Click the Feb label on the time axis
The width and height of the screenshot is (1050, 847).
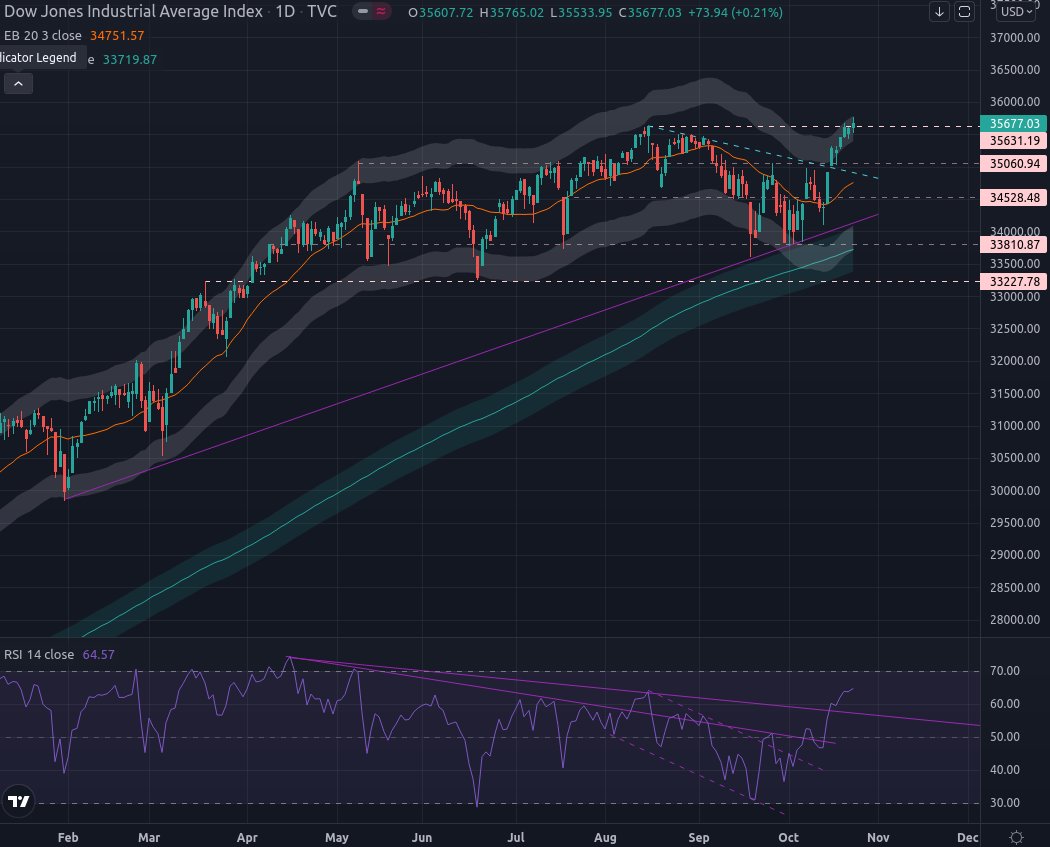coord(68,837)
